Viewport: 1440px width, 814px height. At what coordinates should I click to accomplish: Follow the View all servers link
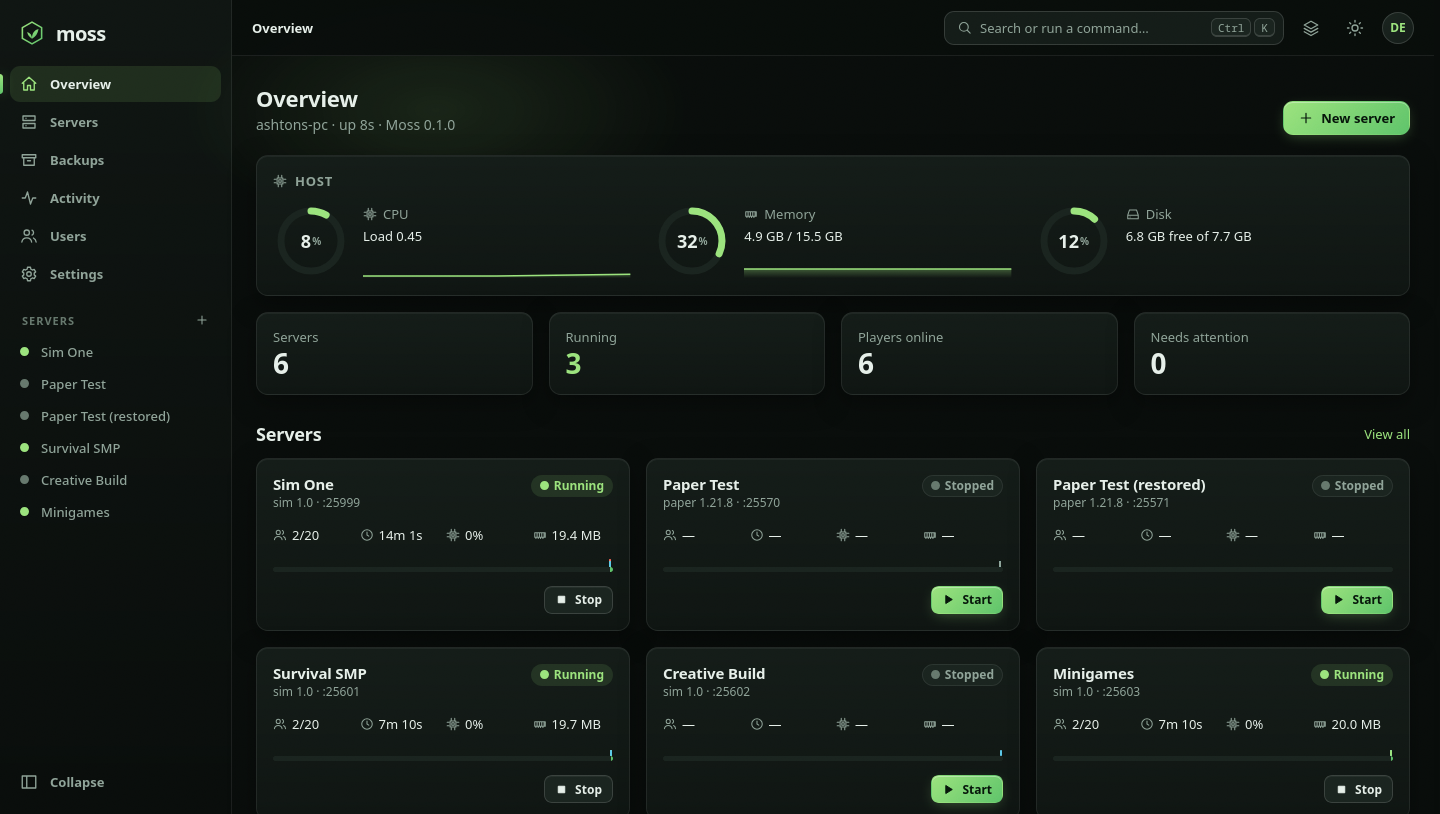pyautogui.click(x=1387, y=434)
